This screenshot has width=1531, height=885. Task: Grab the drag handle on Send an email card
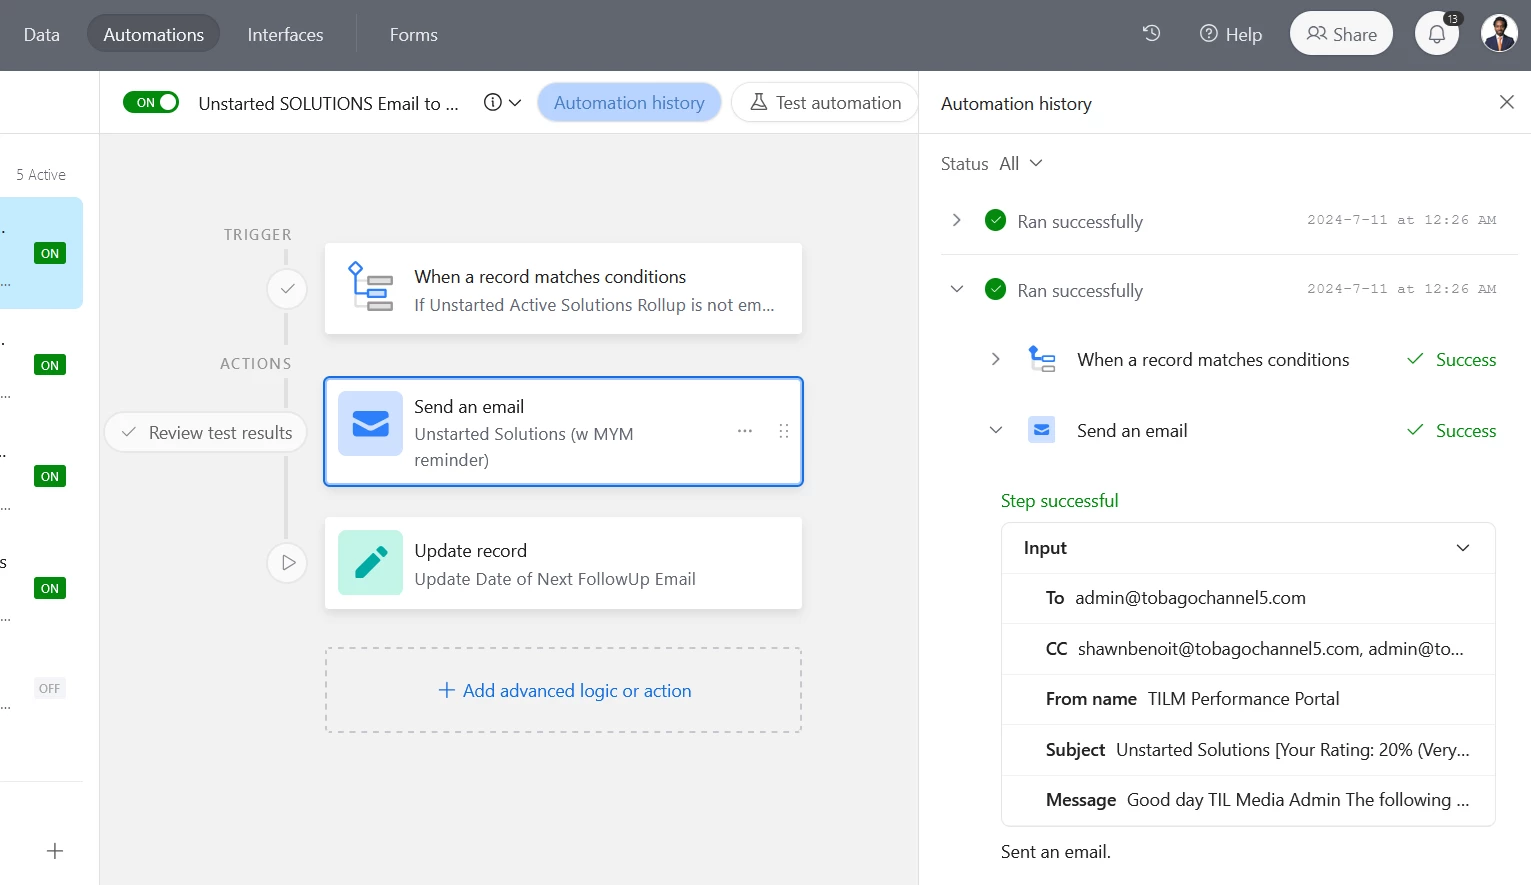784,431
